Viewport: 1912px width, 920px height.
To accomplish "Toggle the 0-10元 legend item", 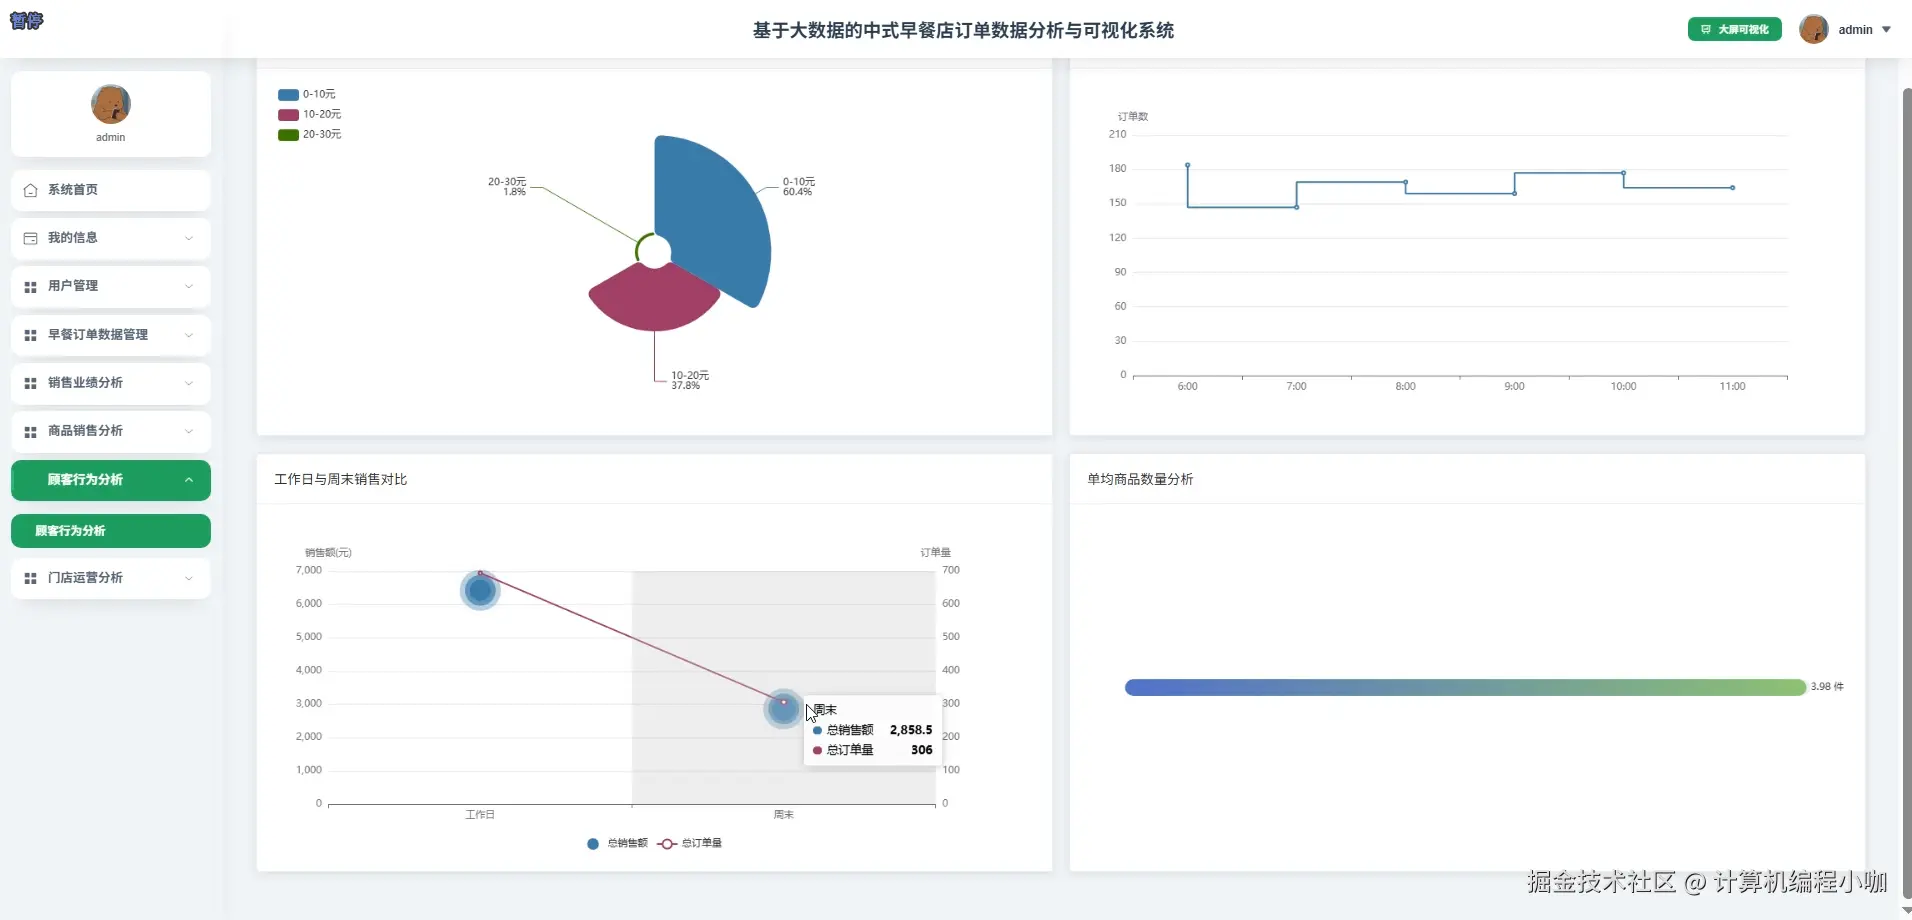I will (x=307, y=94).
